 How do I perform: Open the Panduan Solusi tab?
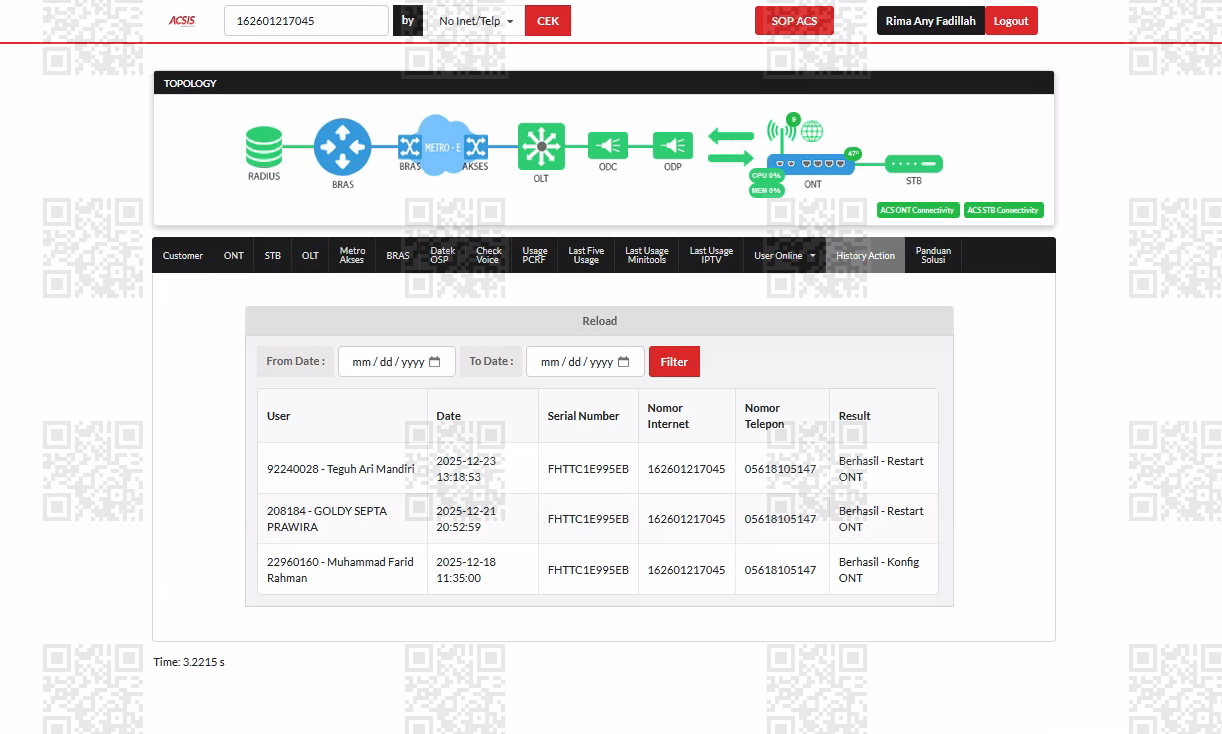click(x=933, y=256)
